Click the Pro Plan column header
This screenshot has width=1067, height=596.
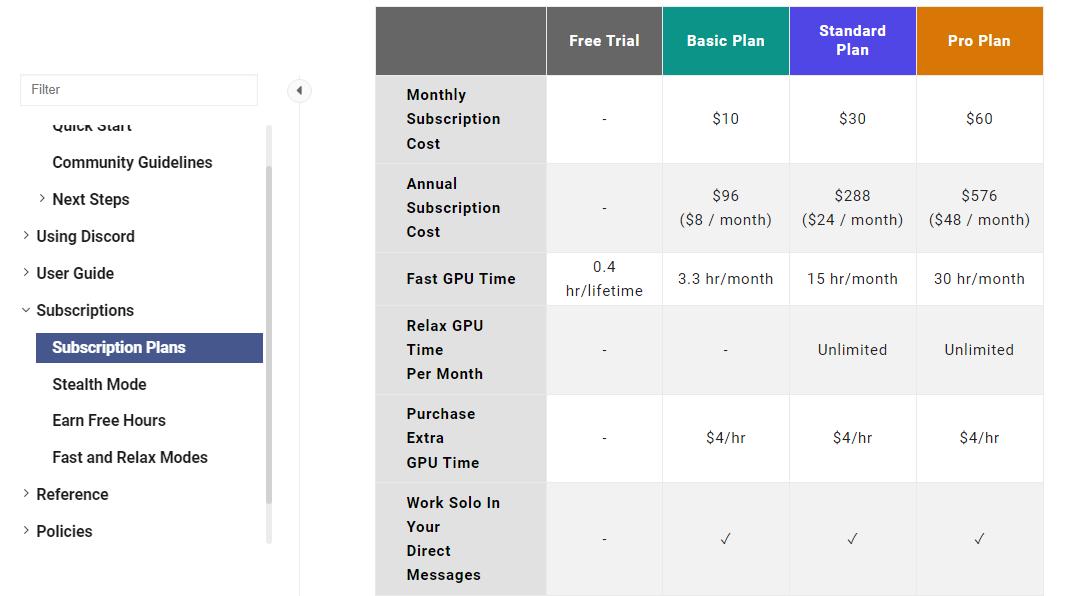tap(979, 41)
